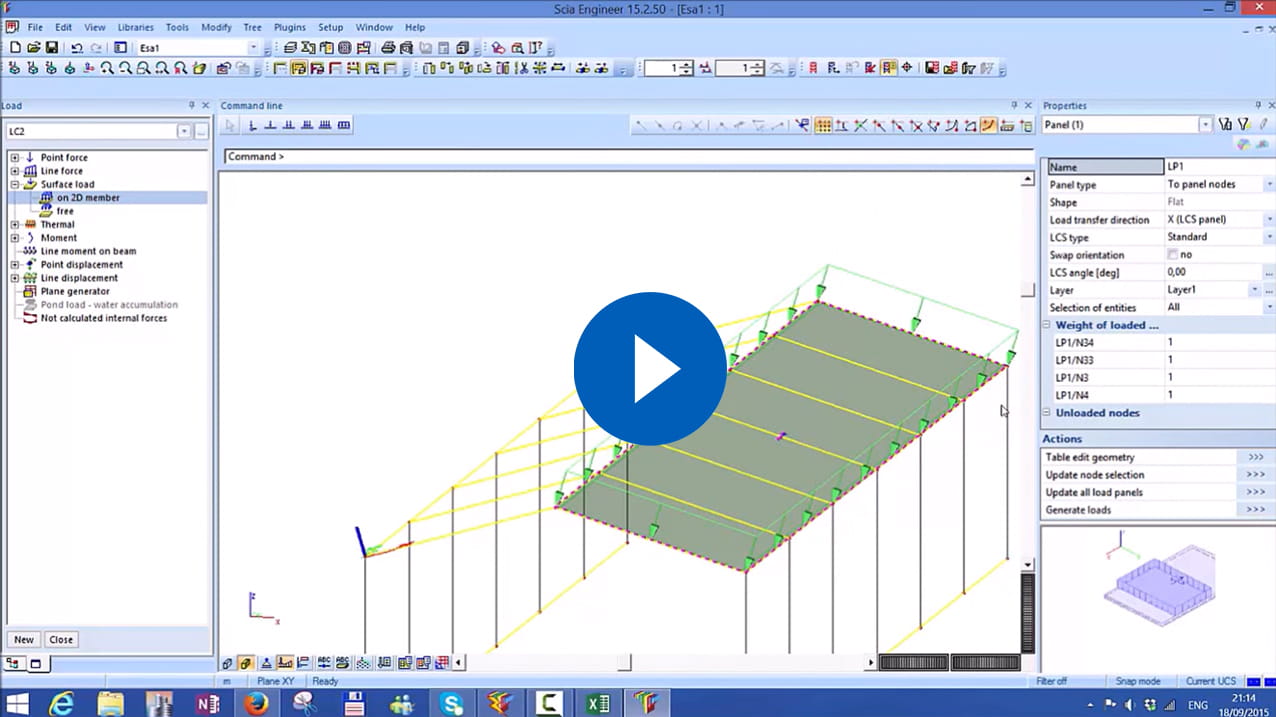Run Table edit geometry action
The image size is (1276, 717).
coord(1158,457)
